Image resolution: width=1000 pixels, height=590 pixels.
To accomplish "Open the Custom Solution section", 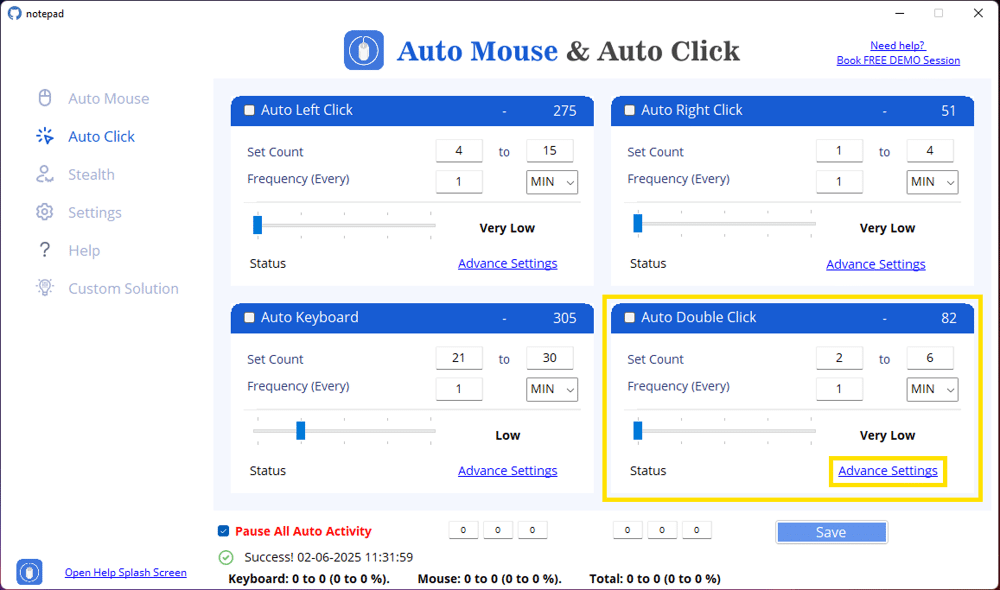I will pyautogui.click(x=123, y=288).
